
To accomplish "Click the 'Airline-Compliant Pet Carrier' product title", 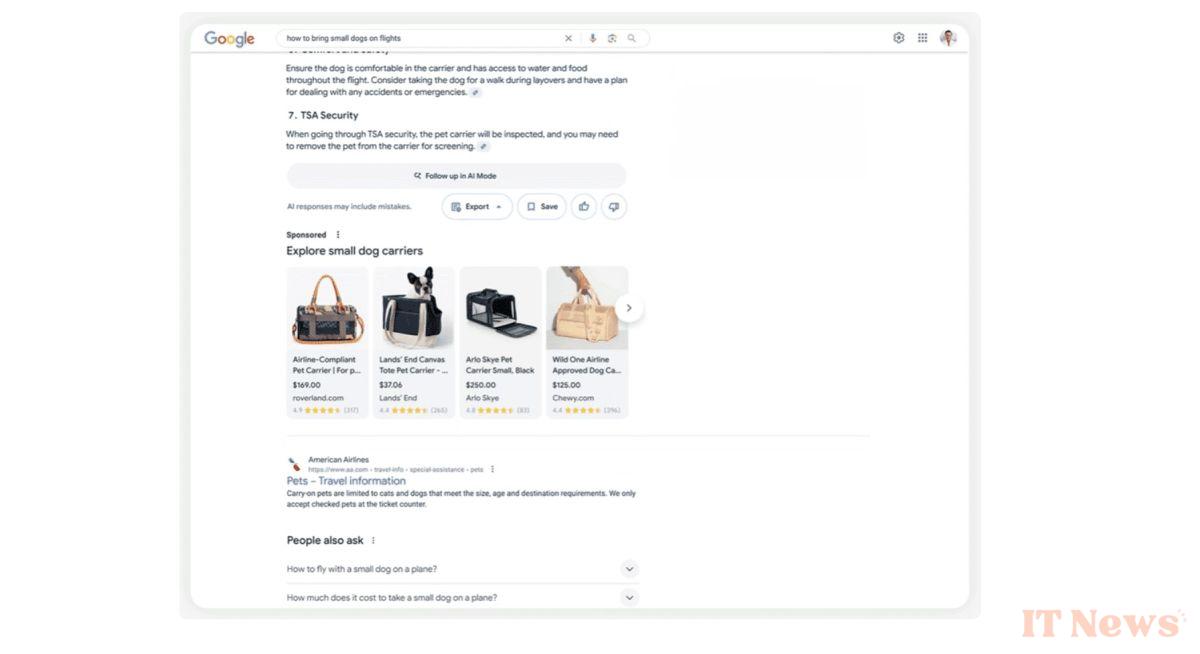I will (327, 364).
